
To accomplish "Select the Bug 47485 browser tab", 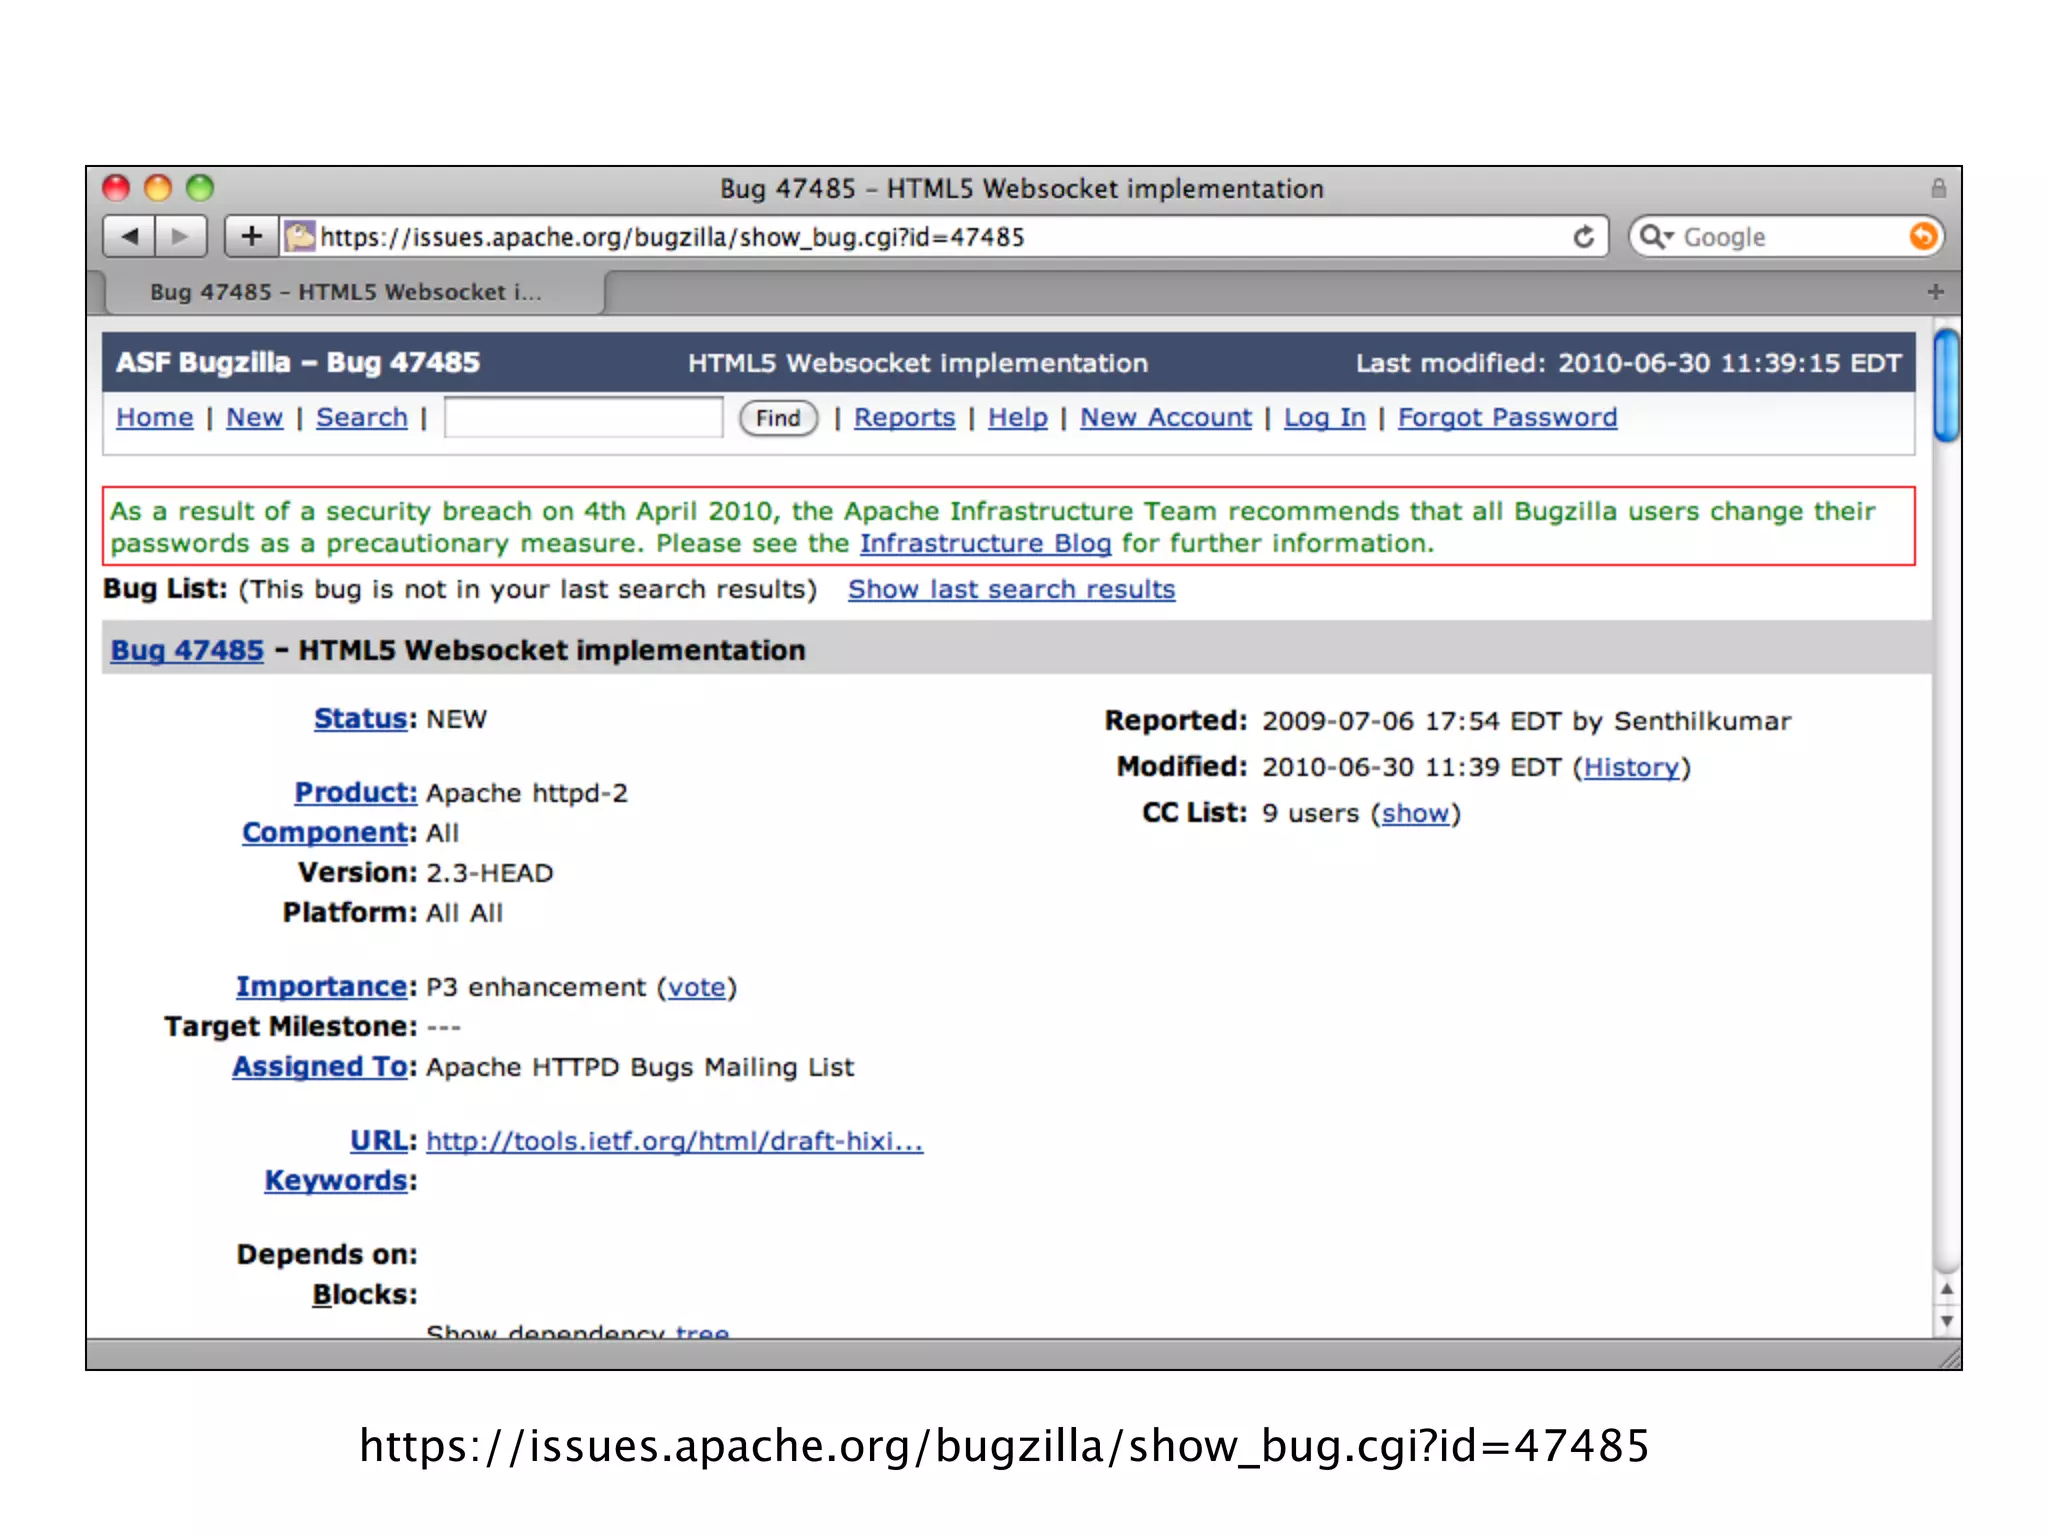I will click(x=355, y=293).
